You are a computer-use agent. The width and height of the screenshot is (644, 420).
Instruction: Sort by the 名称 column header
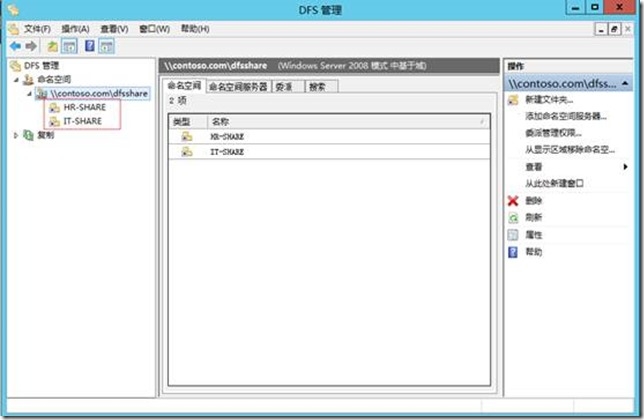click(349, 122)
